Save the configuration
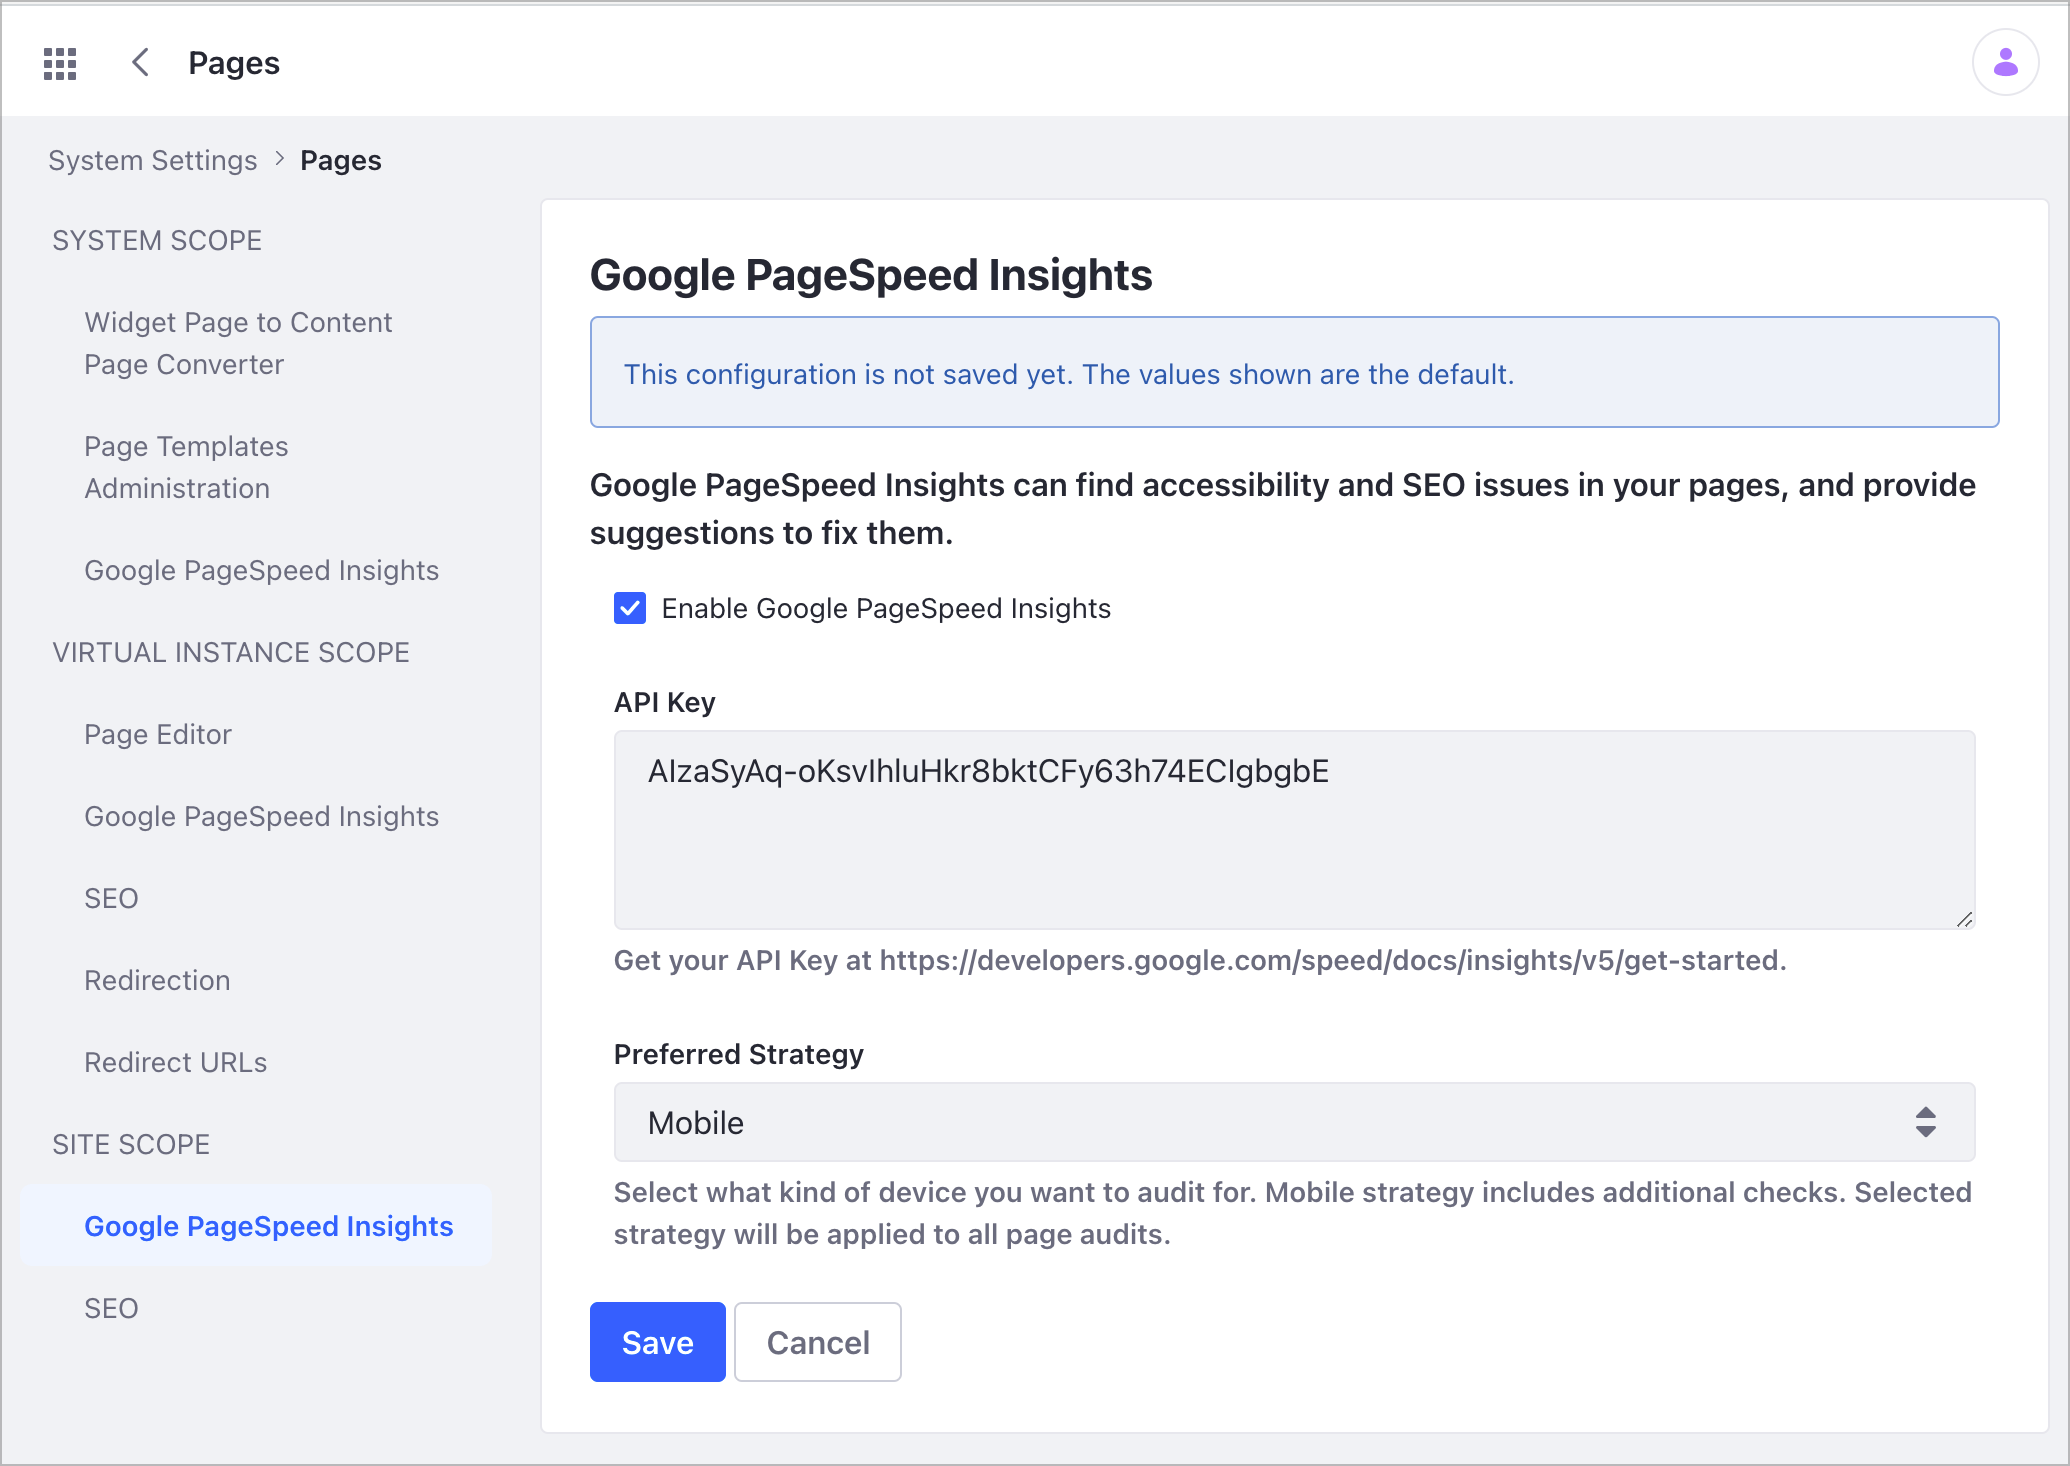The height and width of the screenshot is (1466, 2070). 657,1342
